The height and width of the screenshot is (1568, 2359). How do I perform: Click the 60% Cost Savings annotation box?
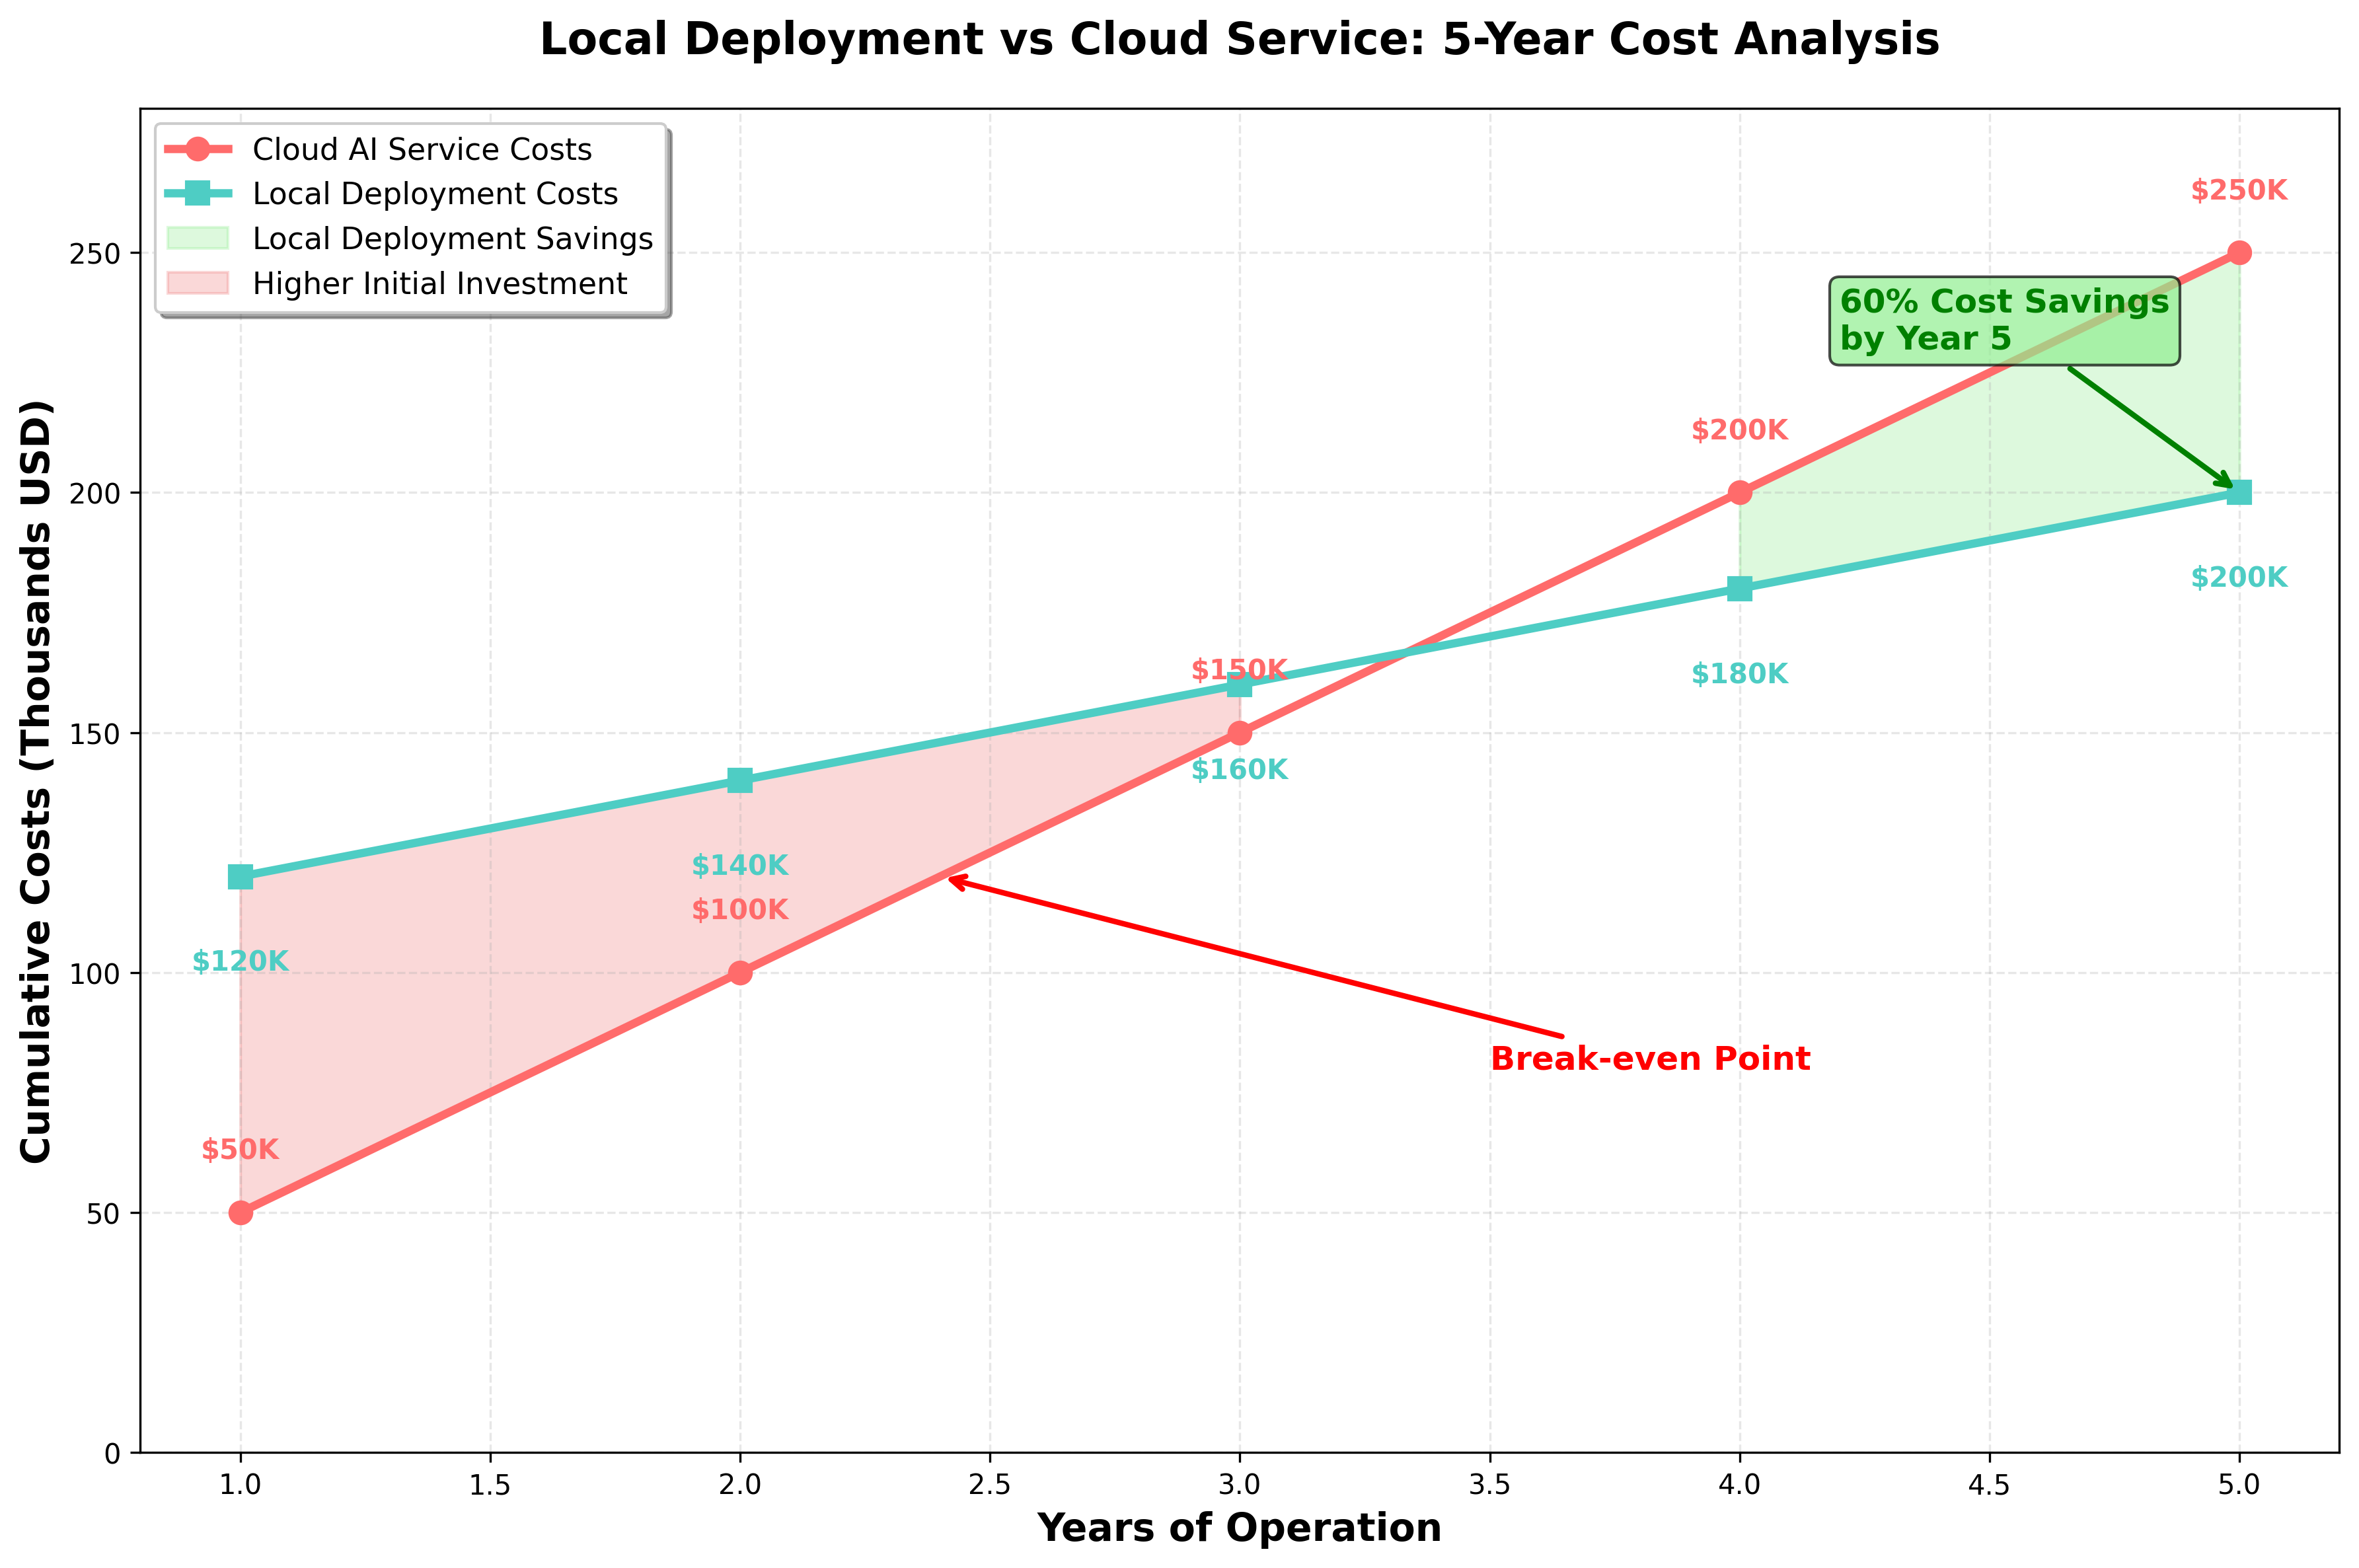pos(2004,320)
